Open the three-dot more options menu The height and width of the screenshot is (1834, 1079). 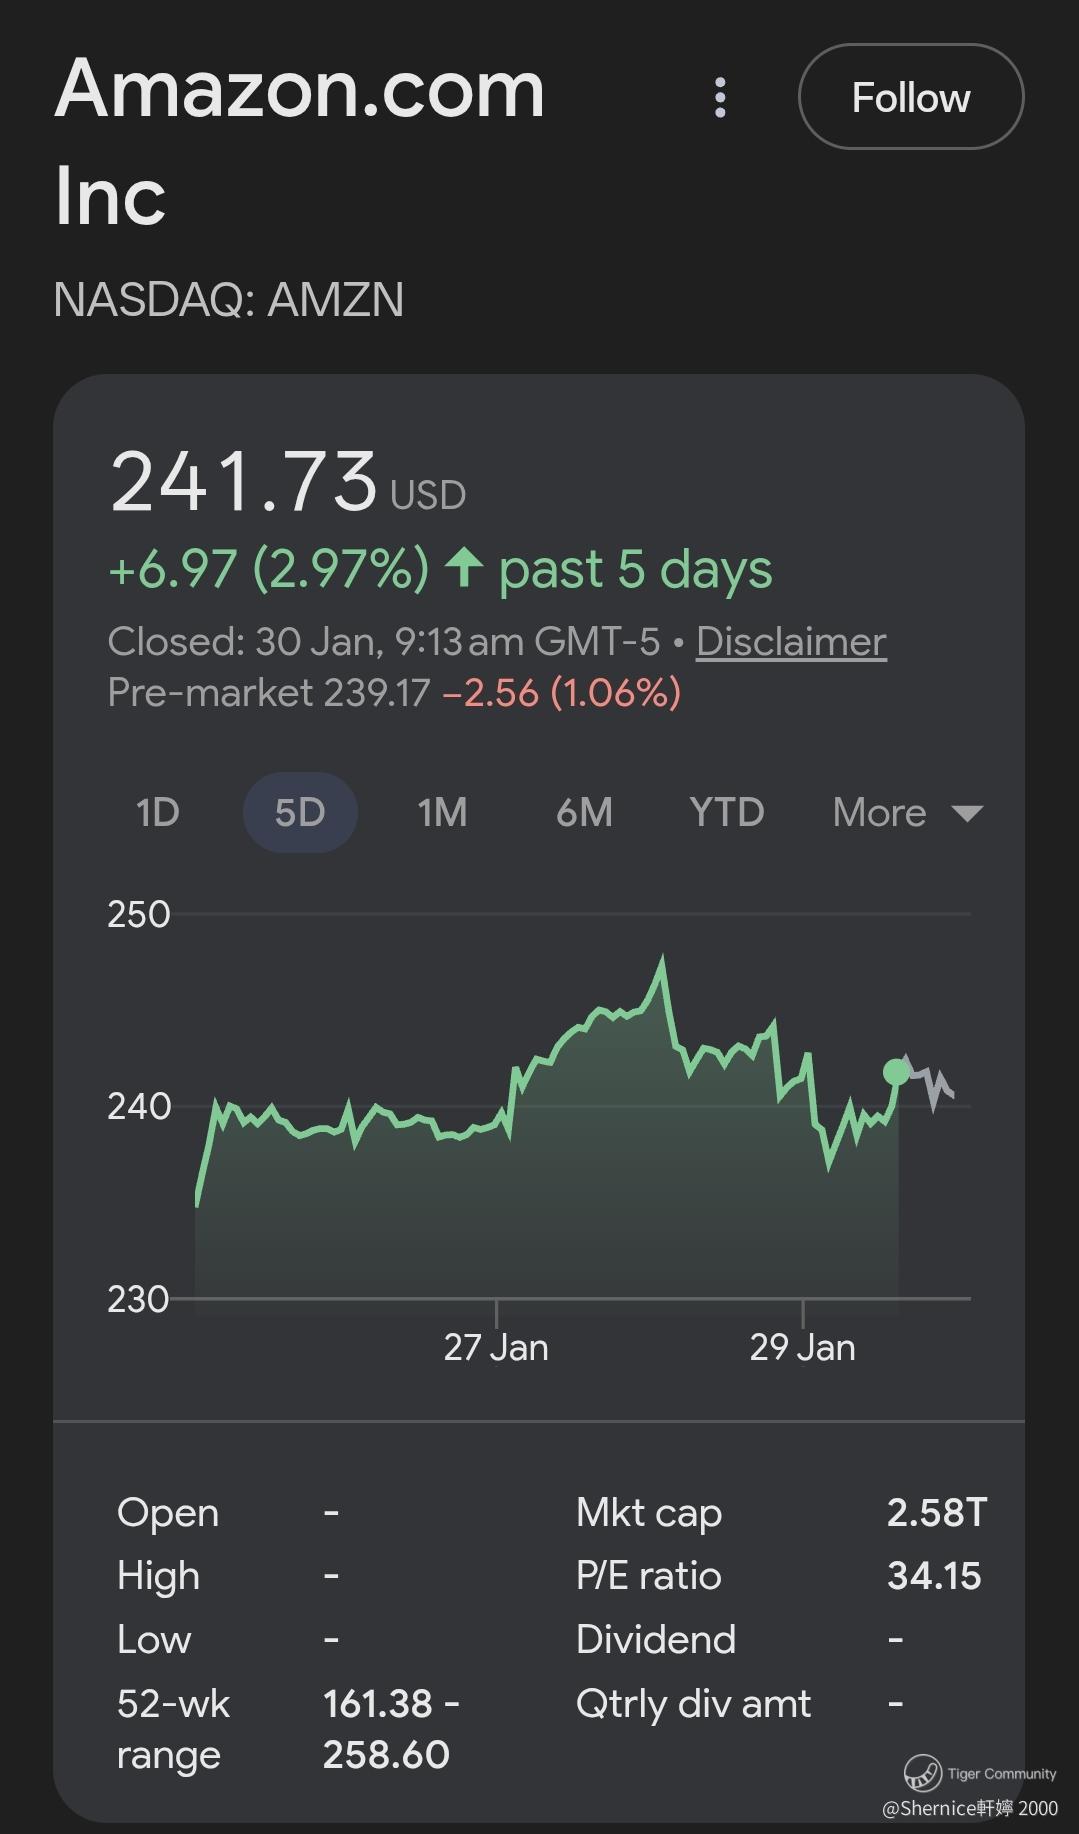click(720, 98)
